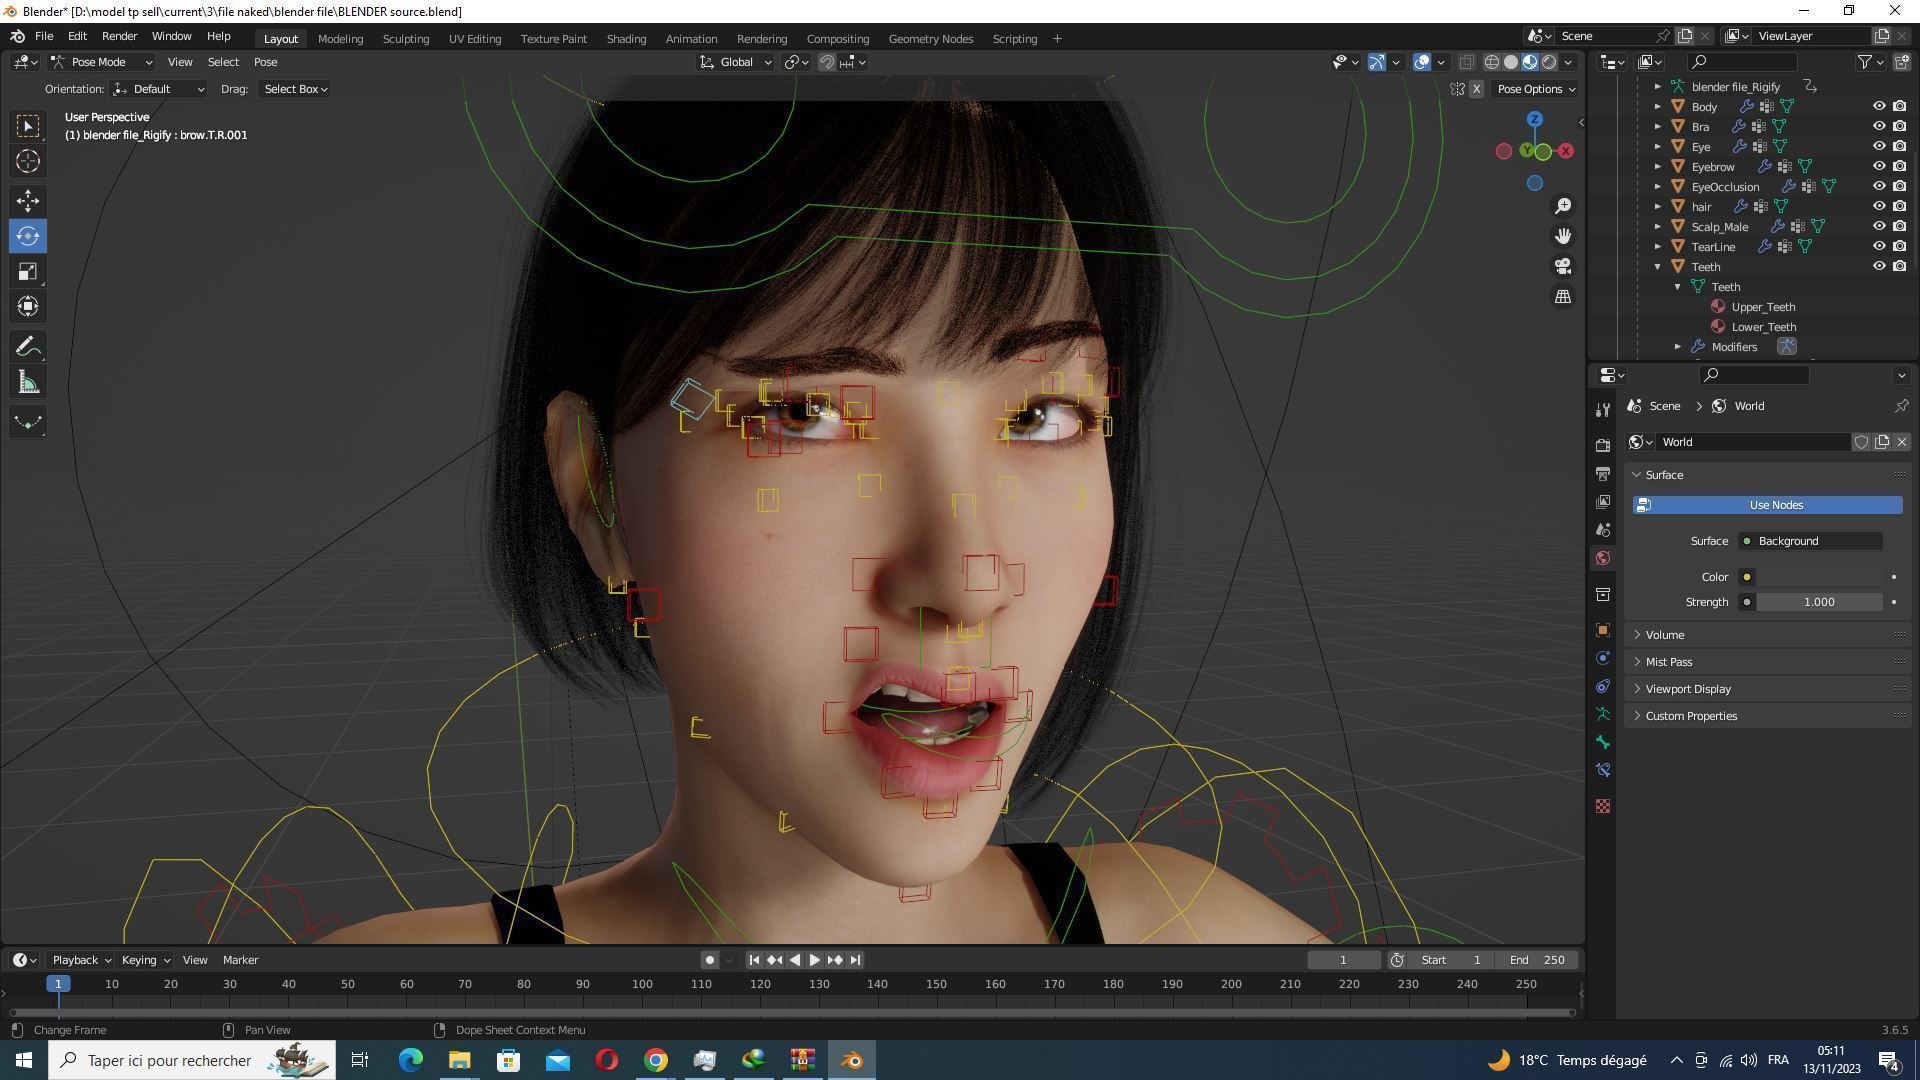Viewport: 1920px width, 1080px height.
Task: Switch to wireframe viewport shading
Action: pos(1491,62)
